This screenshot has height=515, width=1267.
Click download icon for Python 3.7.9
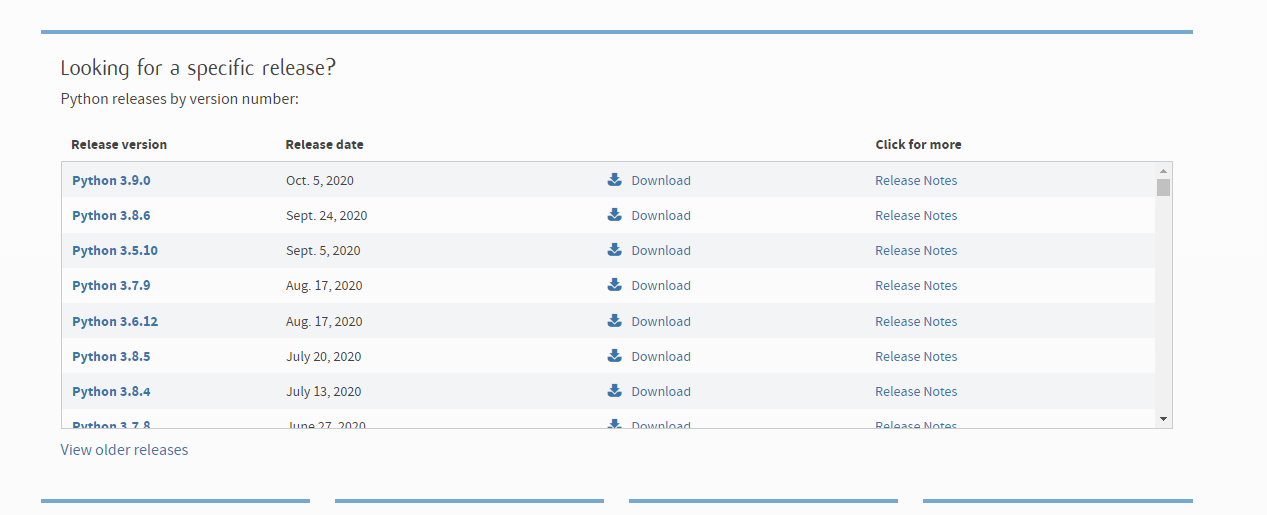coord(615,285)
